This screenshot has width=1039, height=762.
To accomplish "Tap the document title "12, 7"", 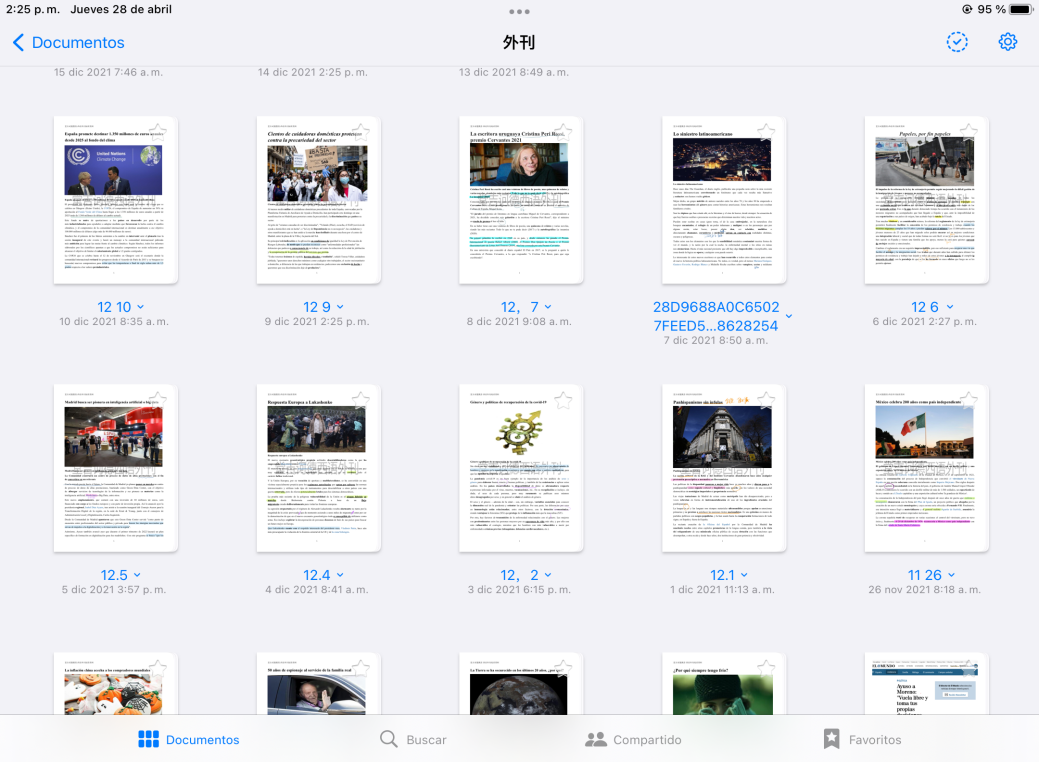I will pos(520,307).
